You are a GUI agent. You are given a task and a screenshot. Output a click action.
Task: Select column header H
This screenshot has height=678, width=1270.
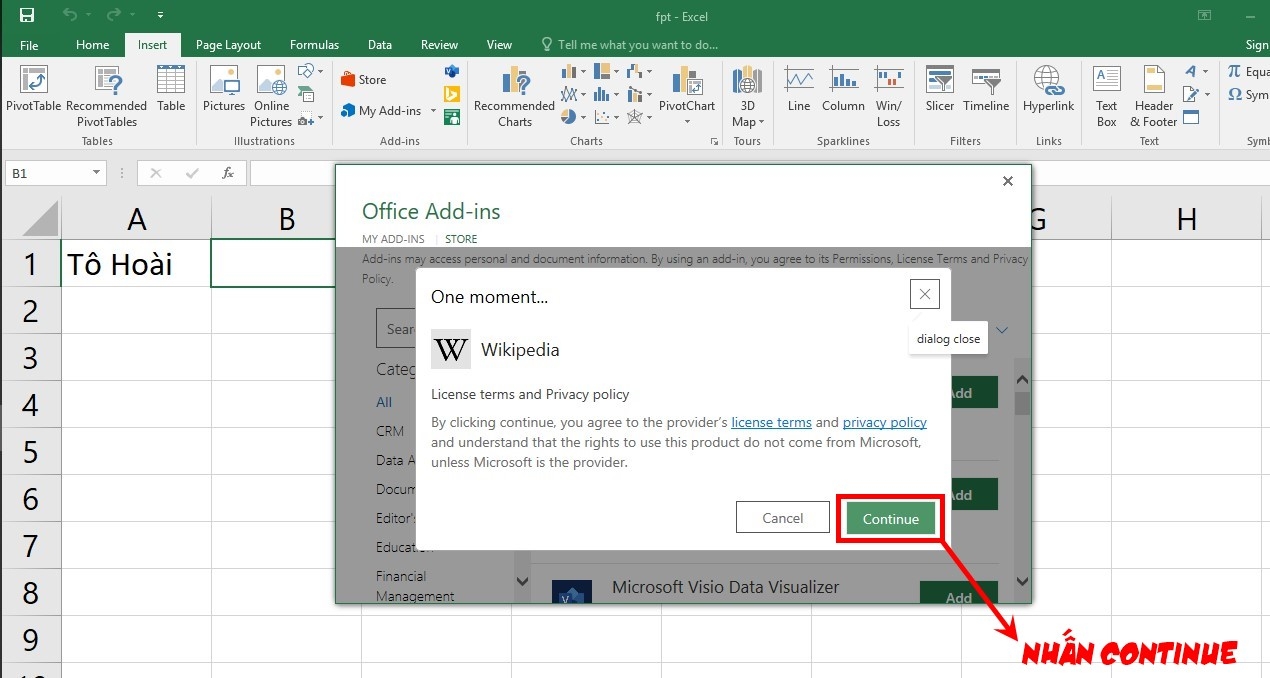coord(1186,219)
